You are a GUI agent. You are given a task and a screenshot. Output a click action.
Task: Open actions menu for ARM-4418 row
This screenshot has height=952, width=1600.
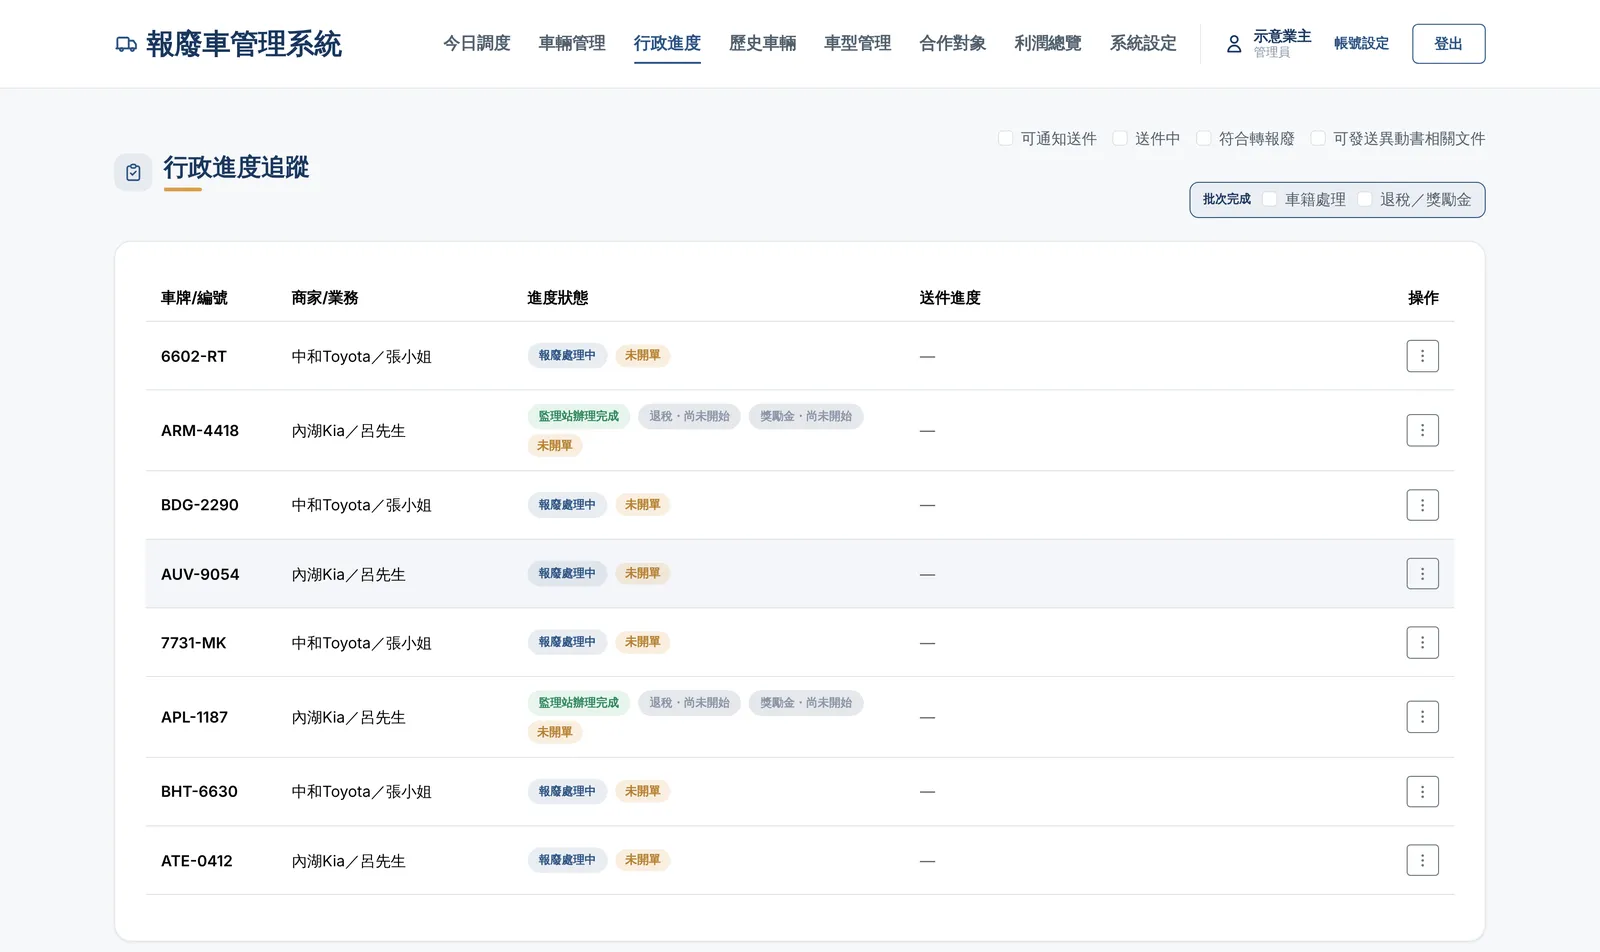click(x=1422, y=430)
